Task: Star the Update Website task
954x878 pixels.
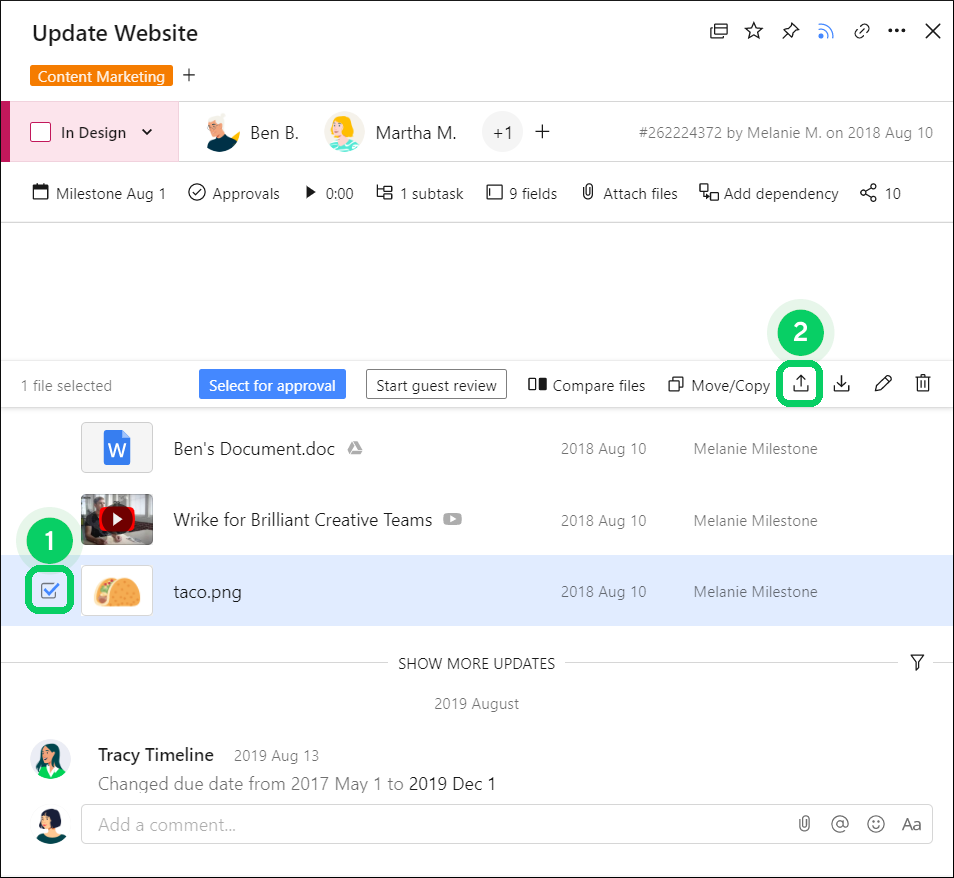Action: pyautogui.click(x=754, y=32)
